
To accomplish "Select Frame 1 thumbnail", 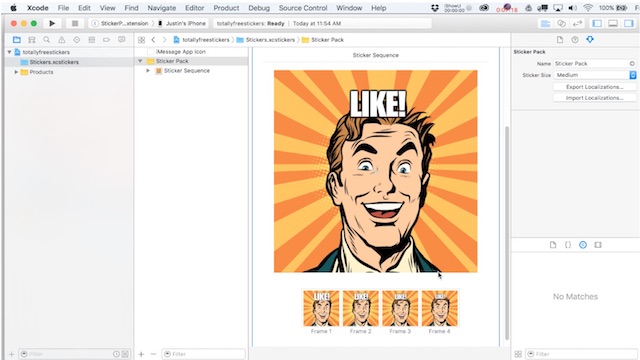I will tap(321, 309).
